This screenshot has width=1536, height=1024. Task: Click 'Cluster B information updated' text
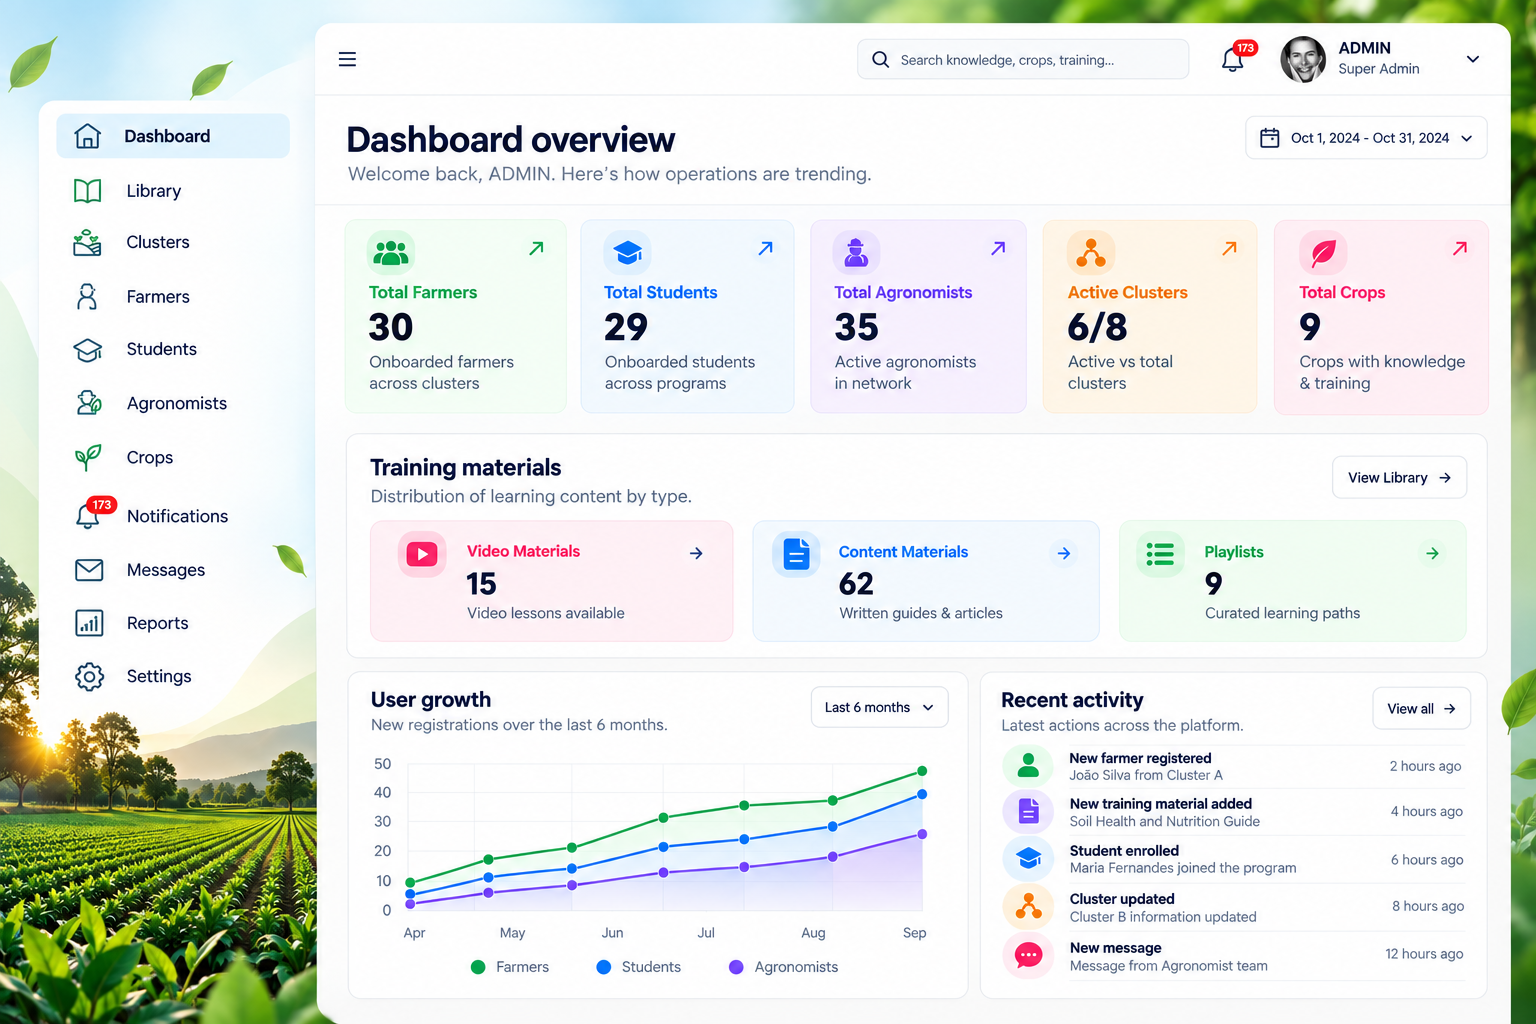(1163, 917)
